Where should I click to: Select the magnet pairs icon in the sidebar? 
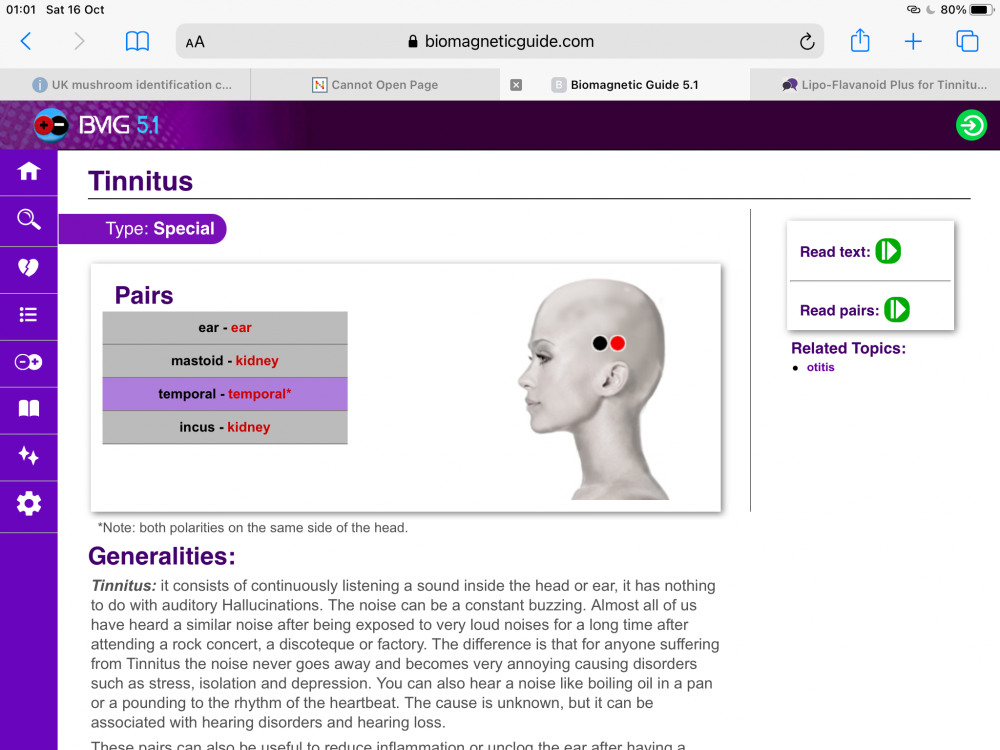28,362
